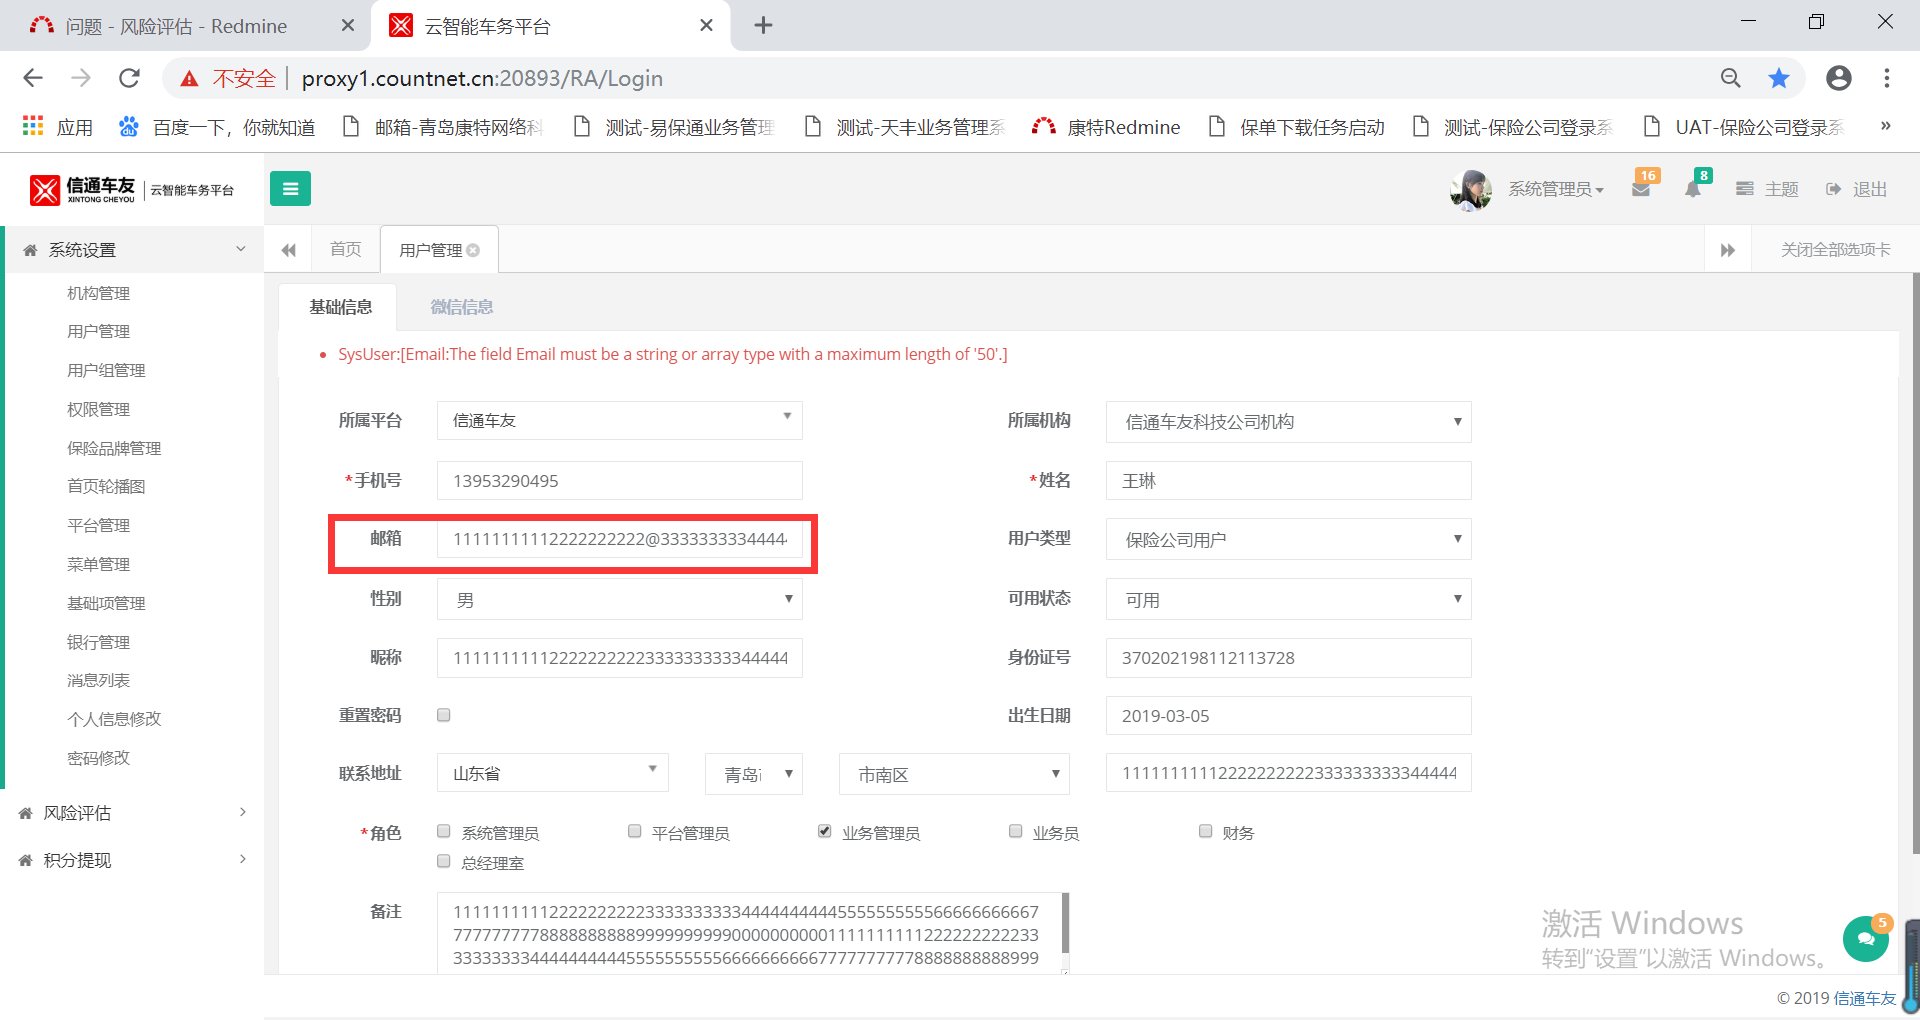1920x1020 pixels.
Task: Open 菜单管理 in the sidebar
Action: (x=99, y=564)
